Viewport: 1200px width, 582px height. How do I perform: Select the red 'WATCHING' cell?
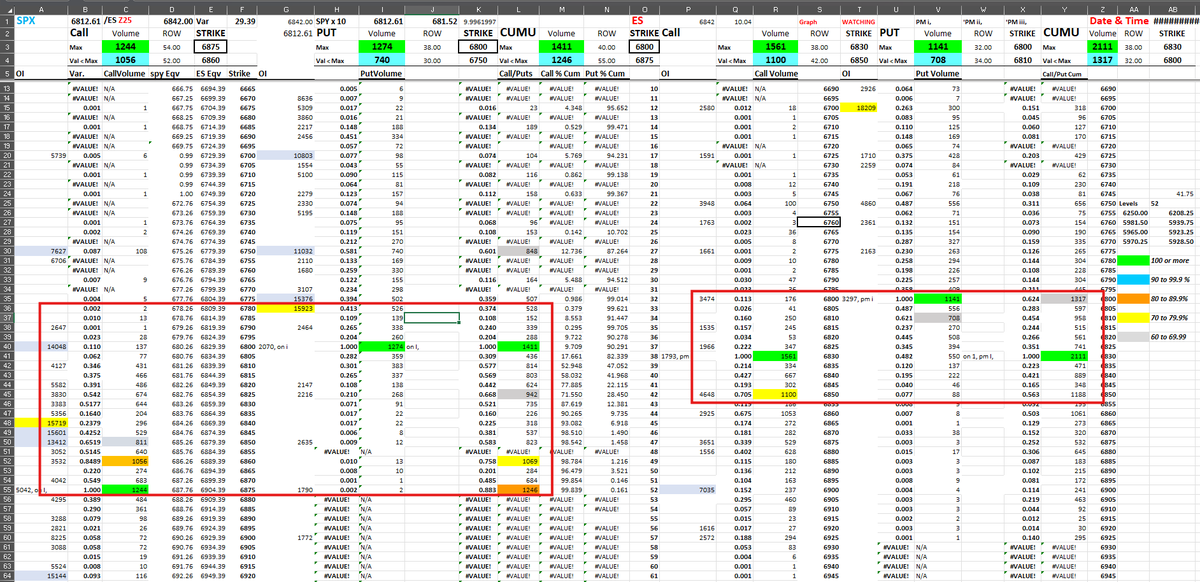tap(860, 21)
